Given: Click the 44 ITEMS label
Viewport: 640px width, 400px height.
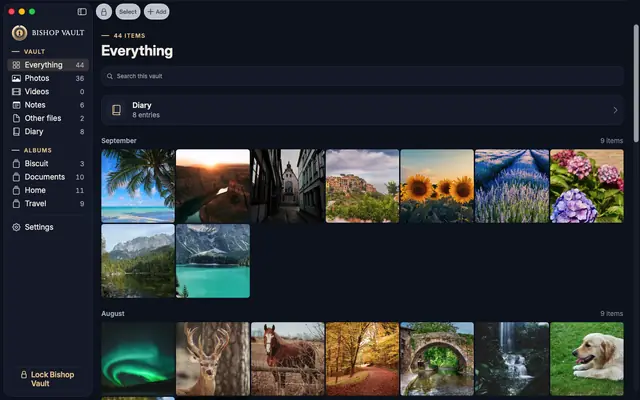Looking at the screenshot, I should click(129, 36).
